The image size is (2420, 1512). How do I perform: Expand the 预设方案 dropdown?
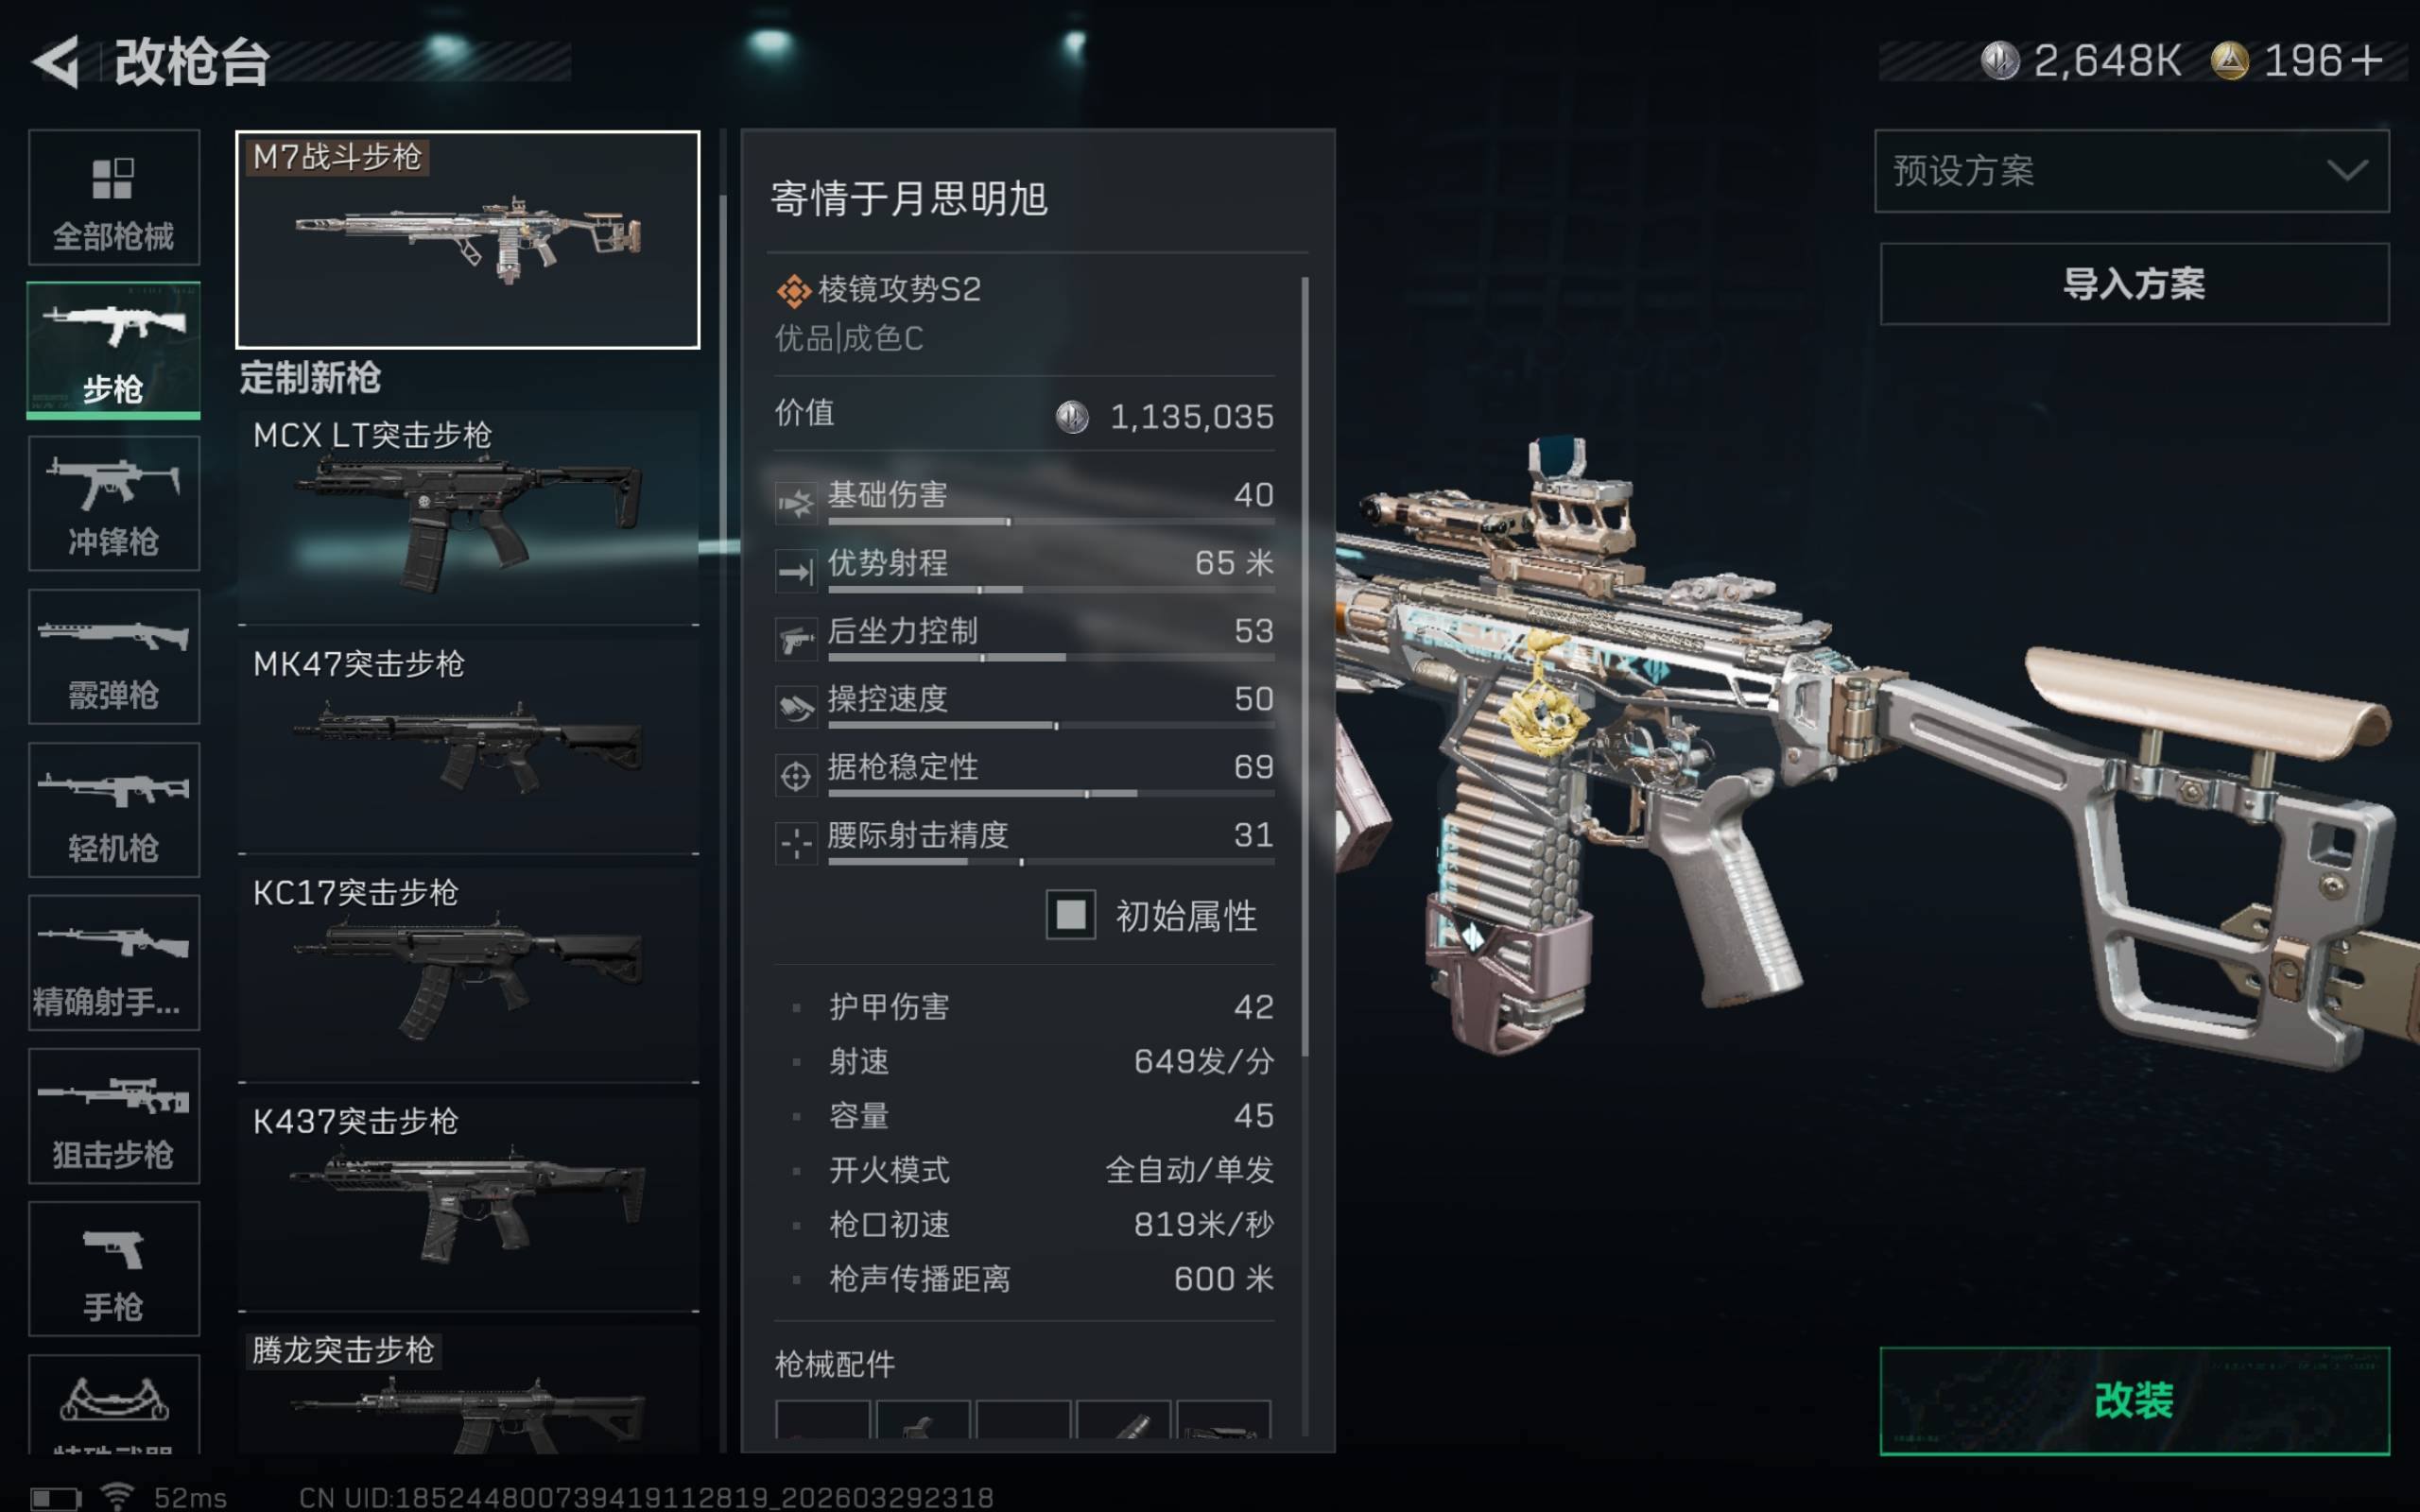coord(2132,171)
